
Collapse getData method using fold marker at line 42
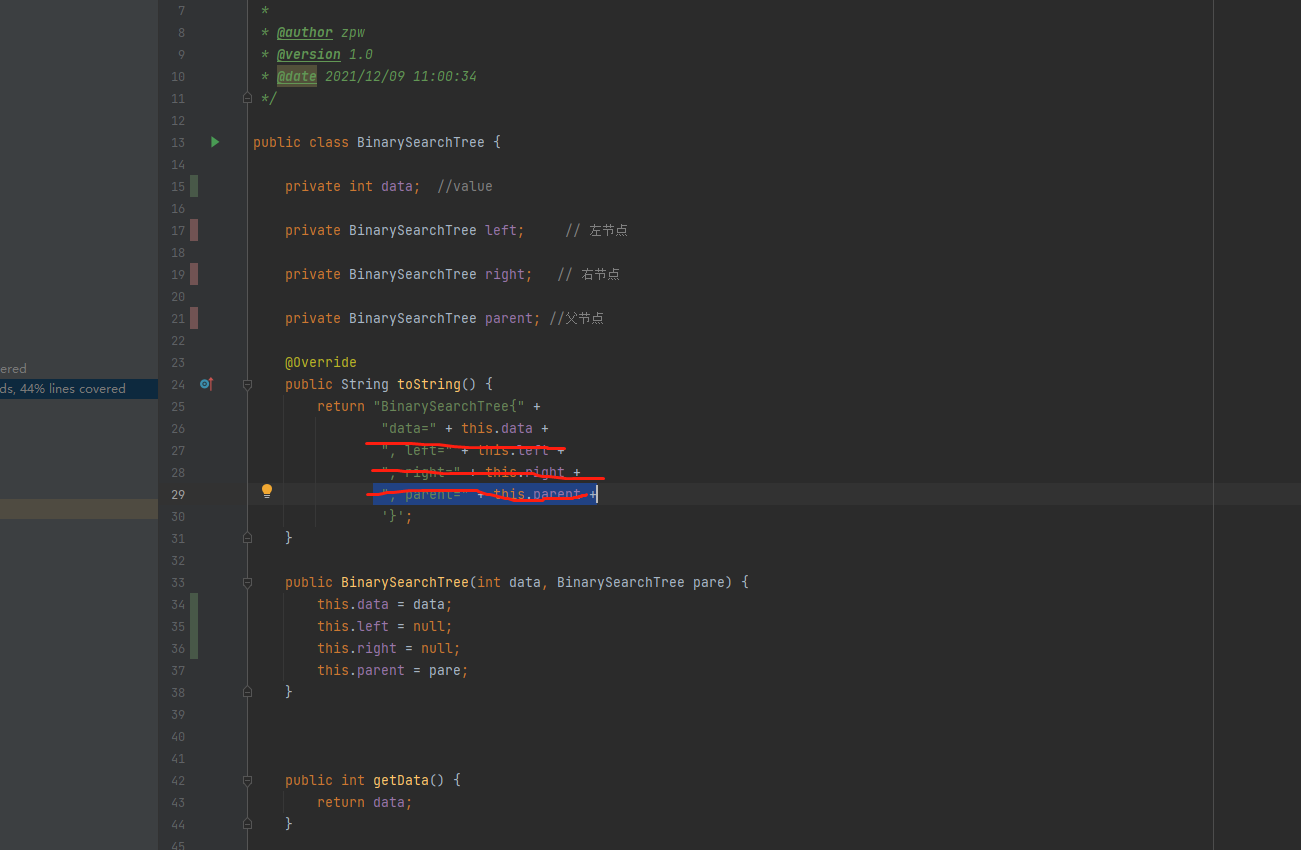tap(247, 780)
